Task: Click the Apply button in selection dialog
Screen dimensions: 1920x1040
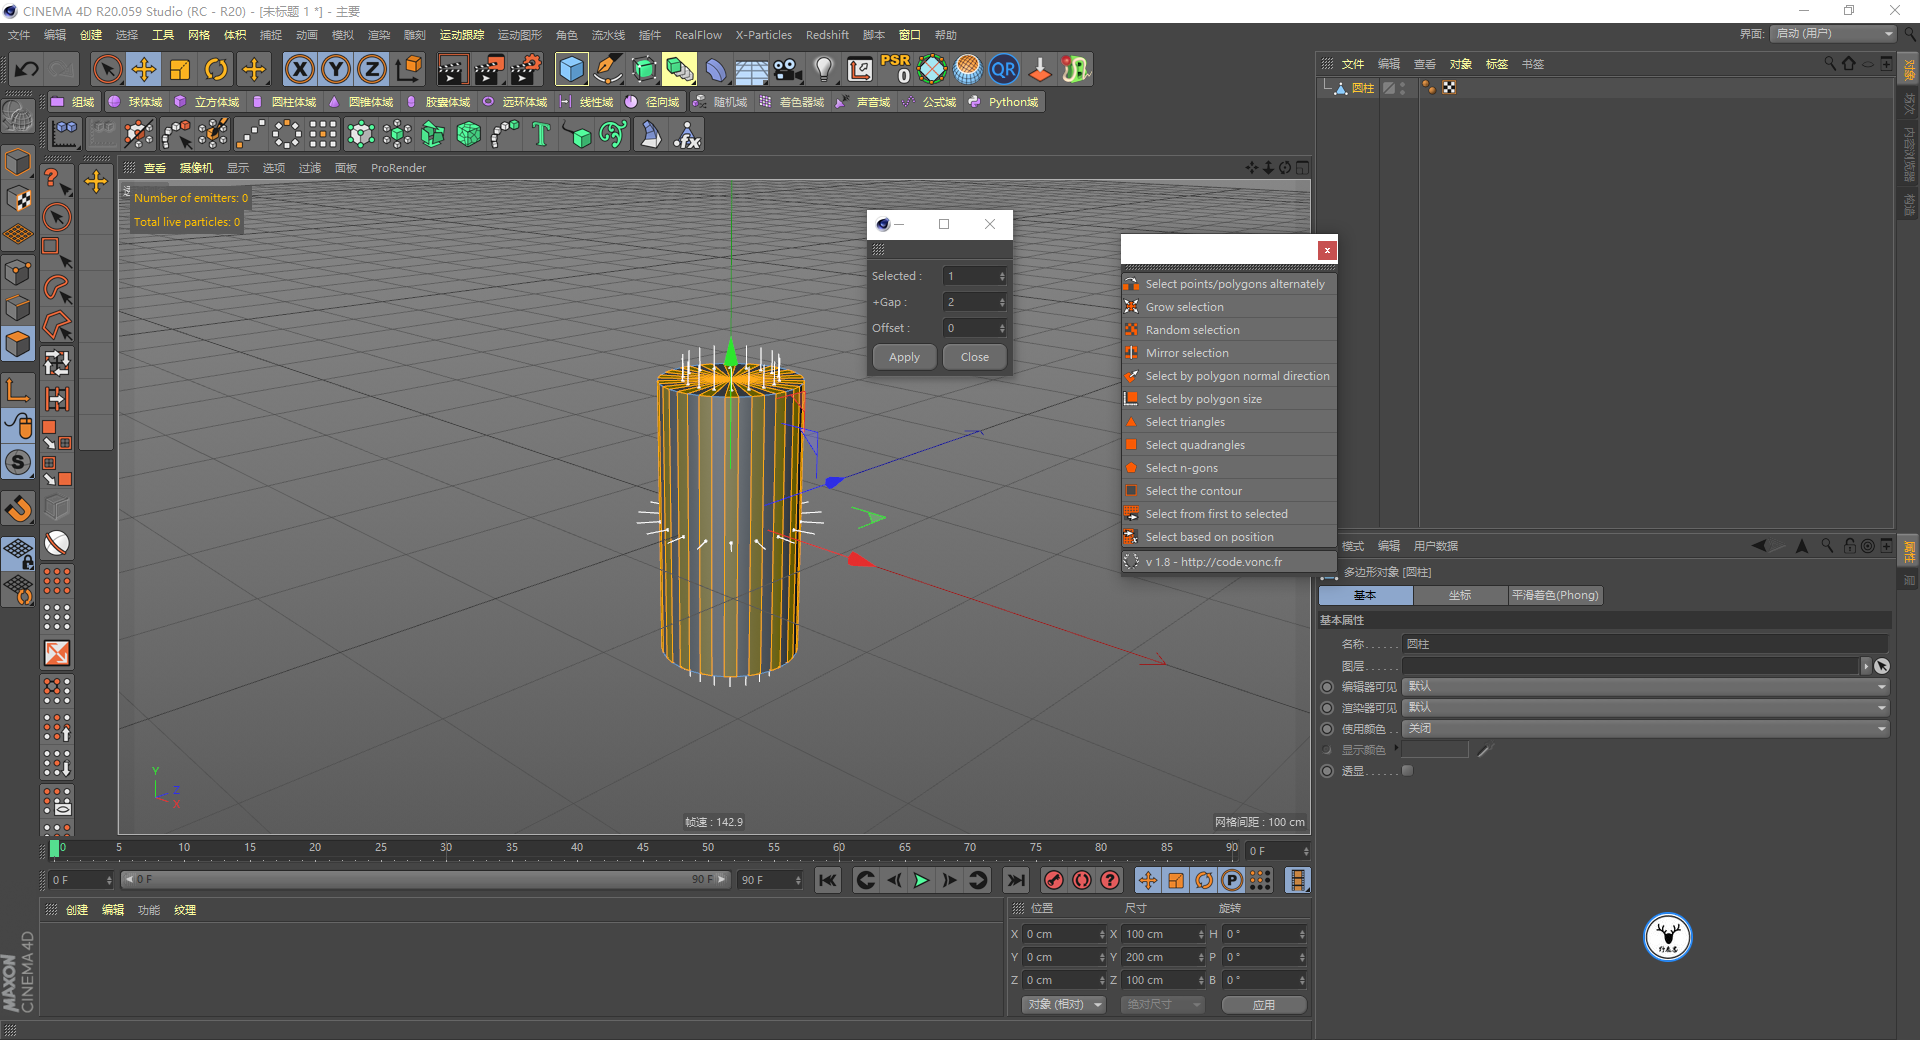Action: tap(904, 357)
